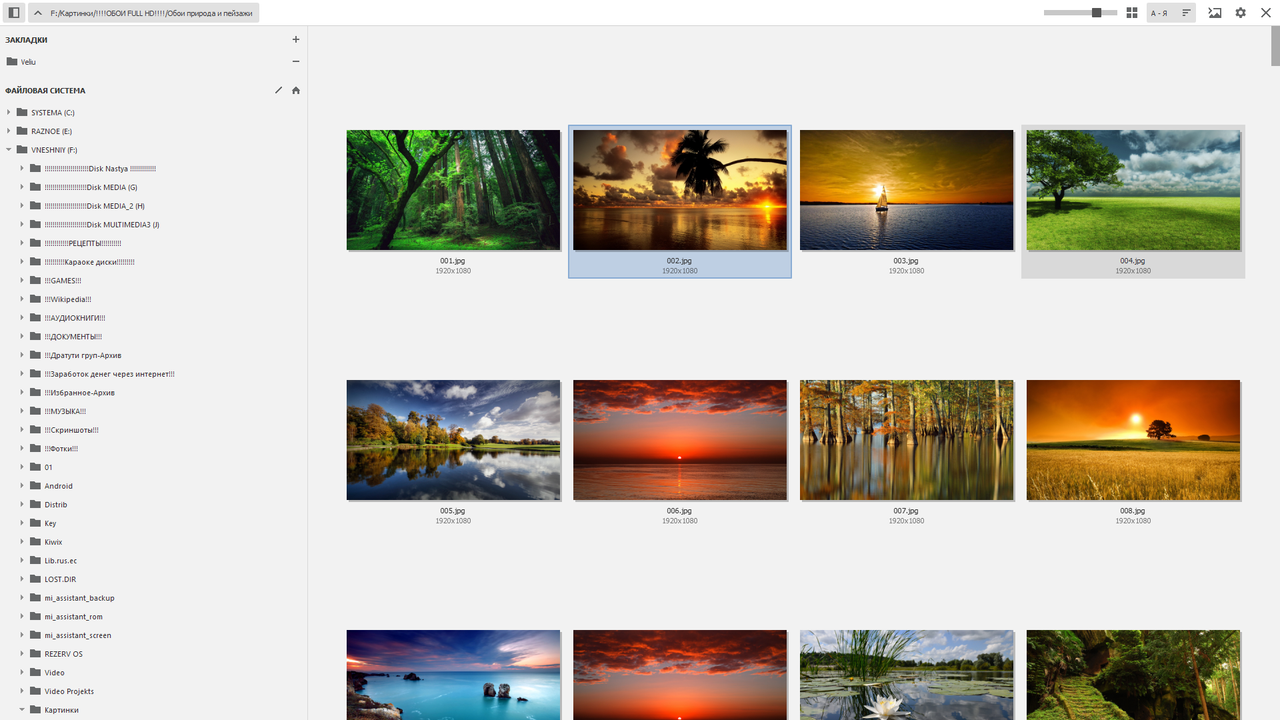This screenshot has width=1280, height=720.
Task: Expand the Disk Nastya folder
Action: tap(22, 168)
